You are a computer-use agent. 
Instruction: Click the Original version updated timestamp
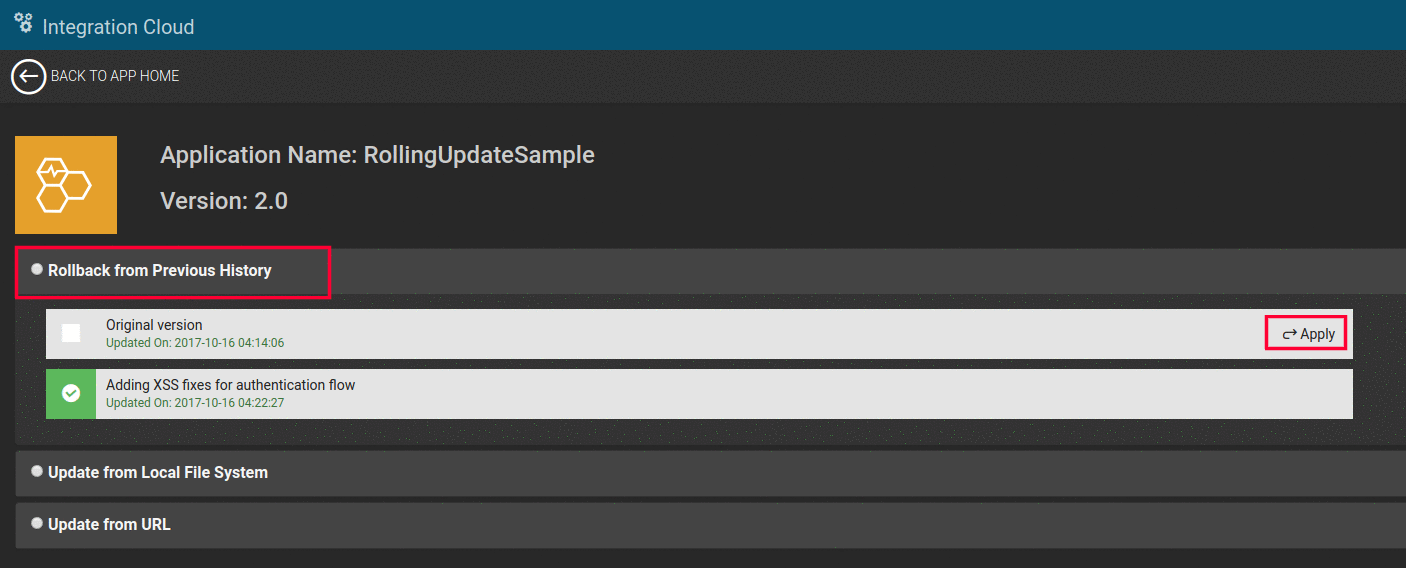195,343
